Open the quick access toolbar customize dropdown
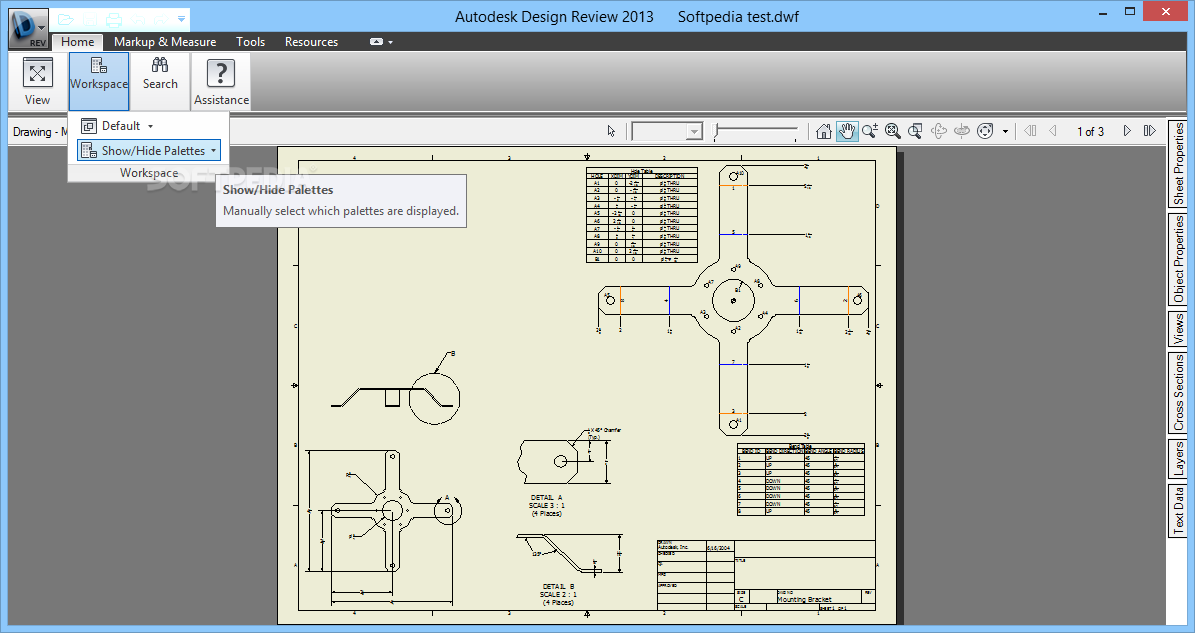This screenshot has width=1195, height=633. 181,19
